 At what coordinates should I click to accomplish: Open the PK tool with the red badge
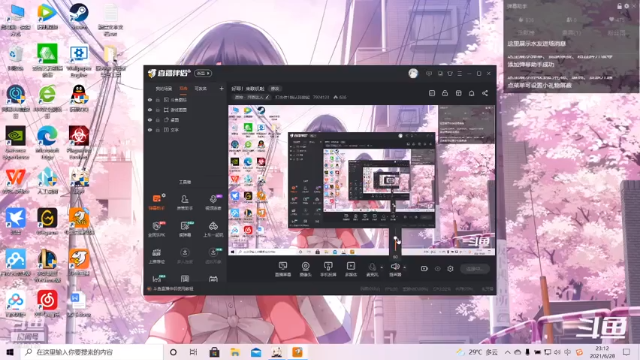point(157,229)
